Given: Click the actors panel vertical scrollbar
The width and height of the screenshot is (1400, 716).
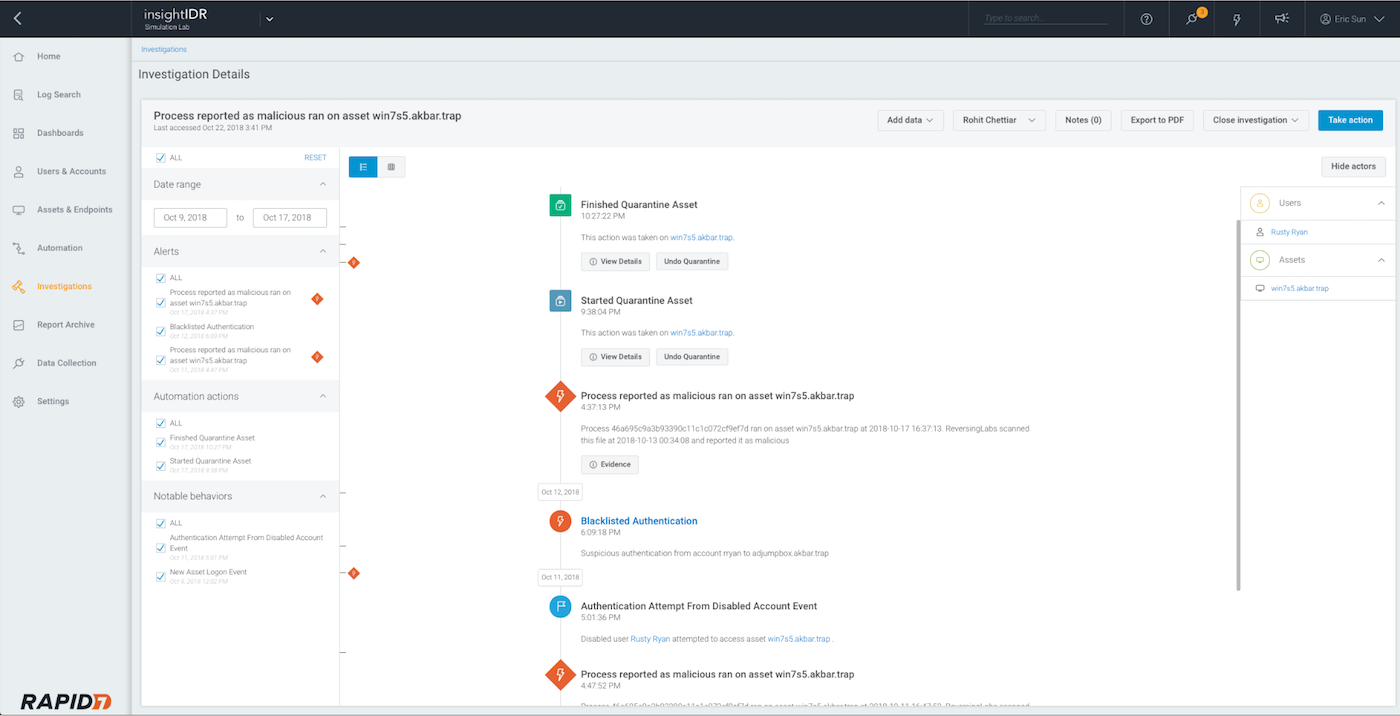Looking at the screenshot, I should (1239, 400).
